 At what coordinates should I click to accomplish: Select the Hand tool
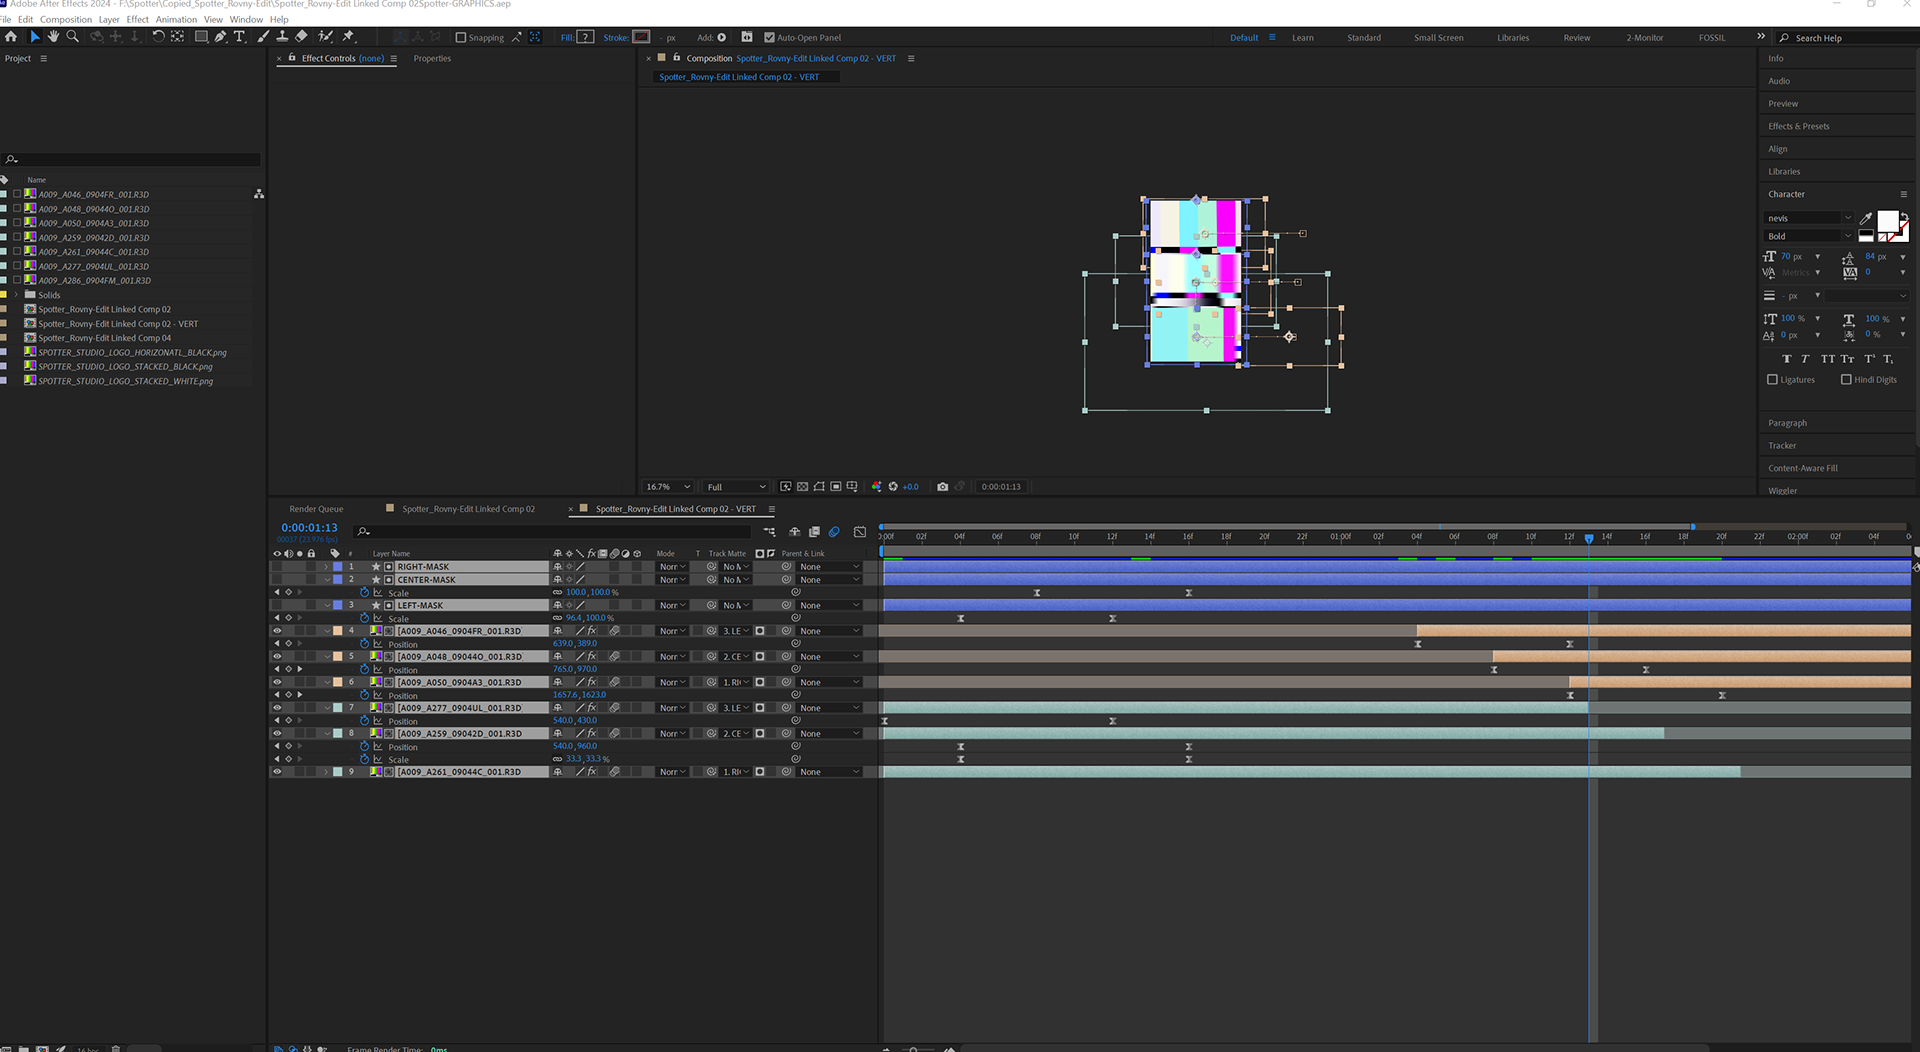[53, 37]
